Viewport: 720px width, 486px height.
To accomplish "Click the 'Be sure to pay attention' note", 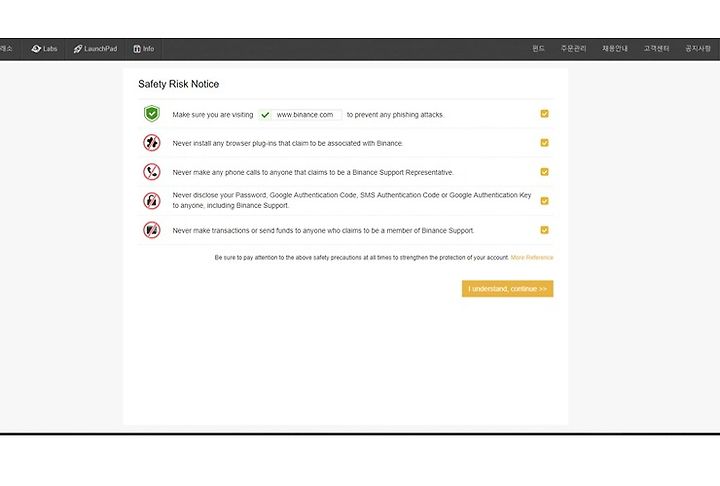I will pyautogui.click(x=362, y=257).
